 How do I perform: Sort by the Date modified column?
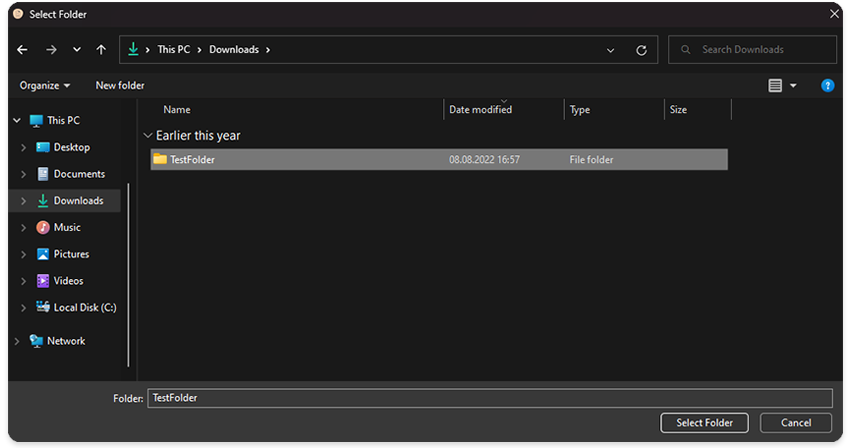click(x=481, y=110)
